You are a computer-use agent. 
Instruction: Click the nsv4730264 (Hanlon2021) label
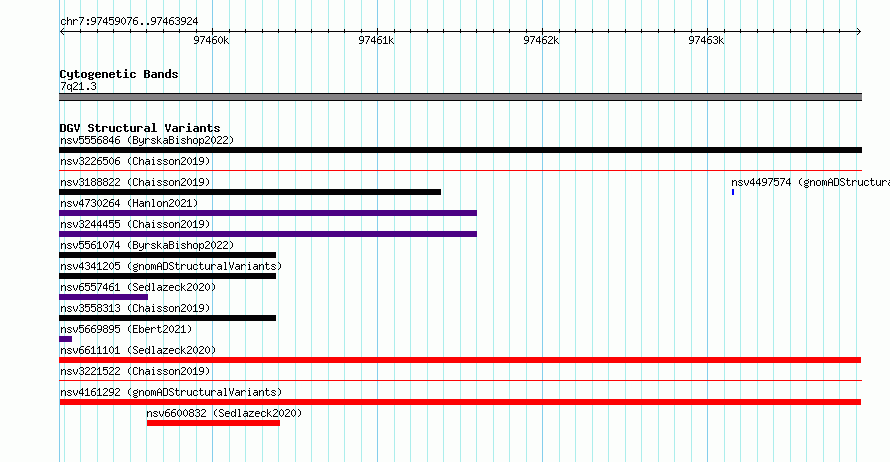[x=129, y=203]
